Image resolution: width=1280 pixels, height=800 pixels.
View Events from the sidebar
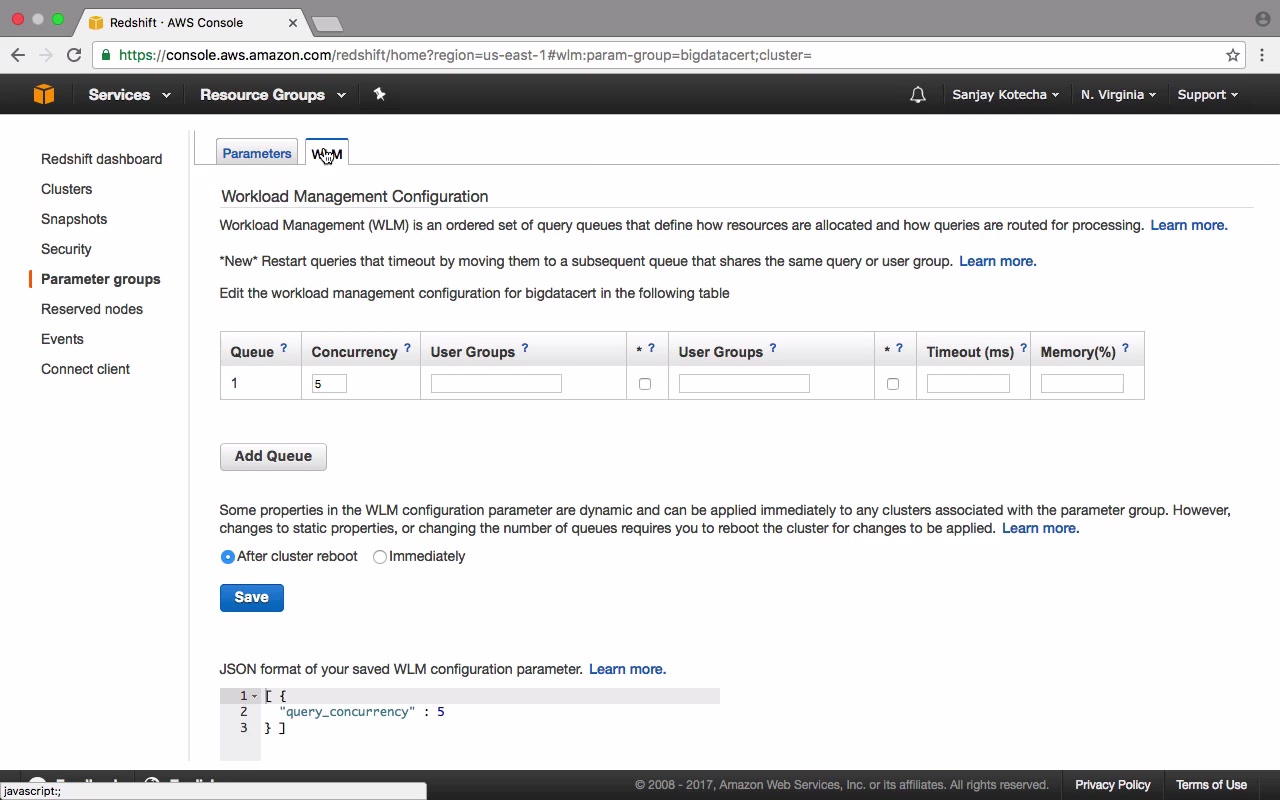click(62, 339)
